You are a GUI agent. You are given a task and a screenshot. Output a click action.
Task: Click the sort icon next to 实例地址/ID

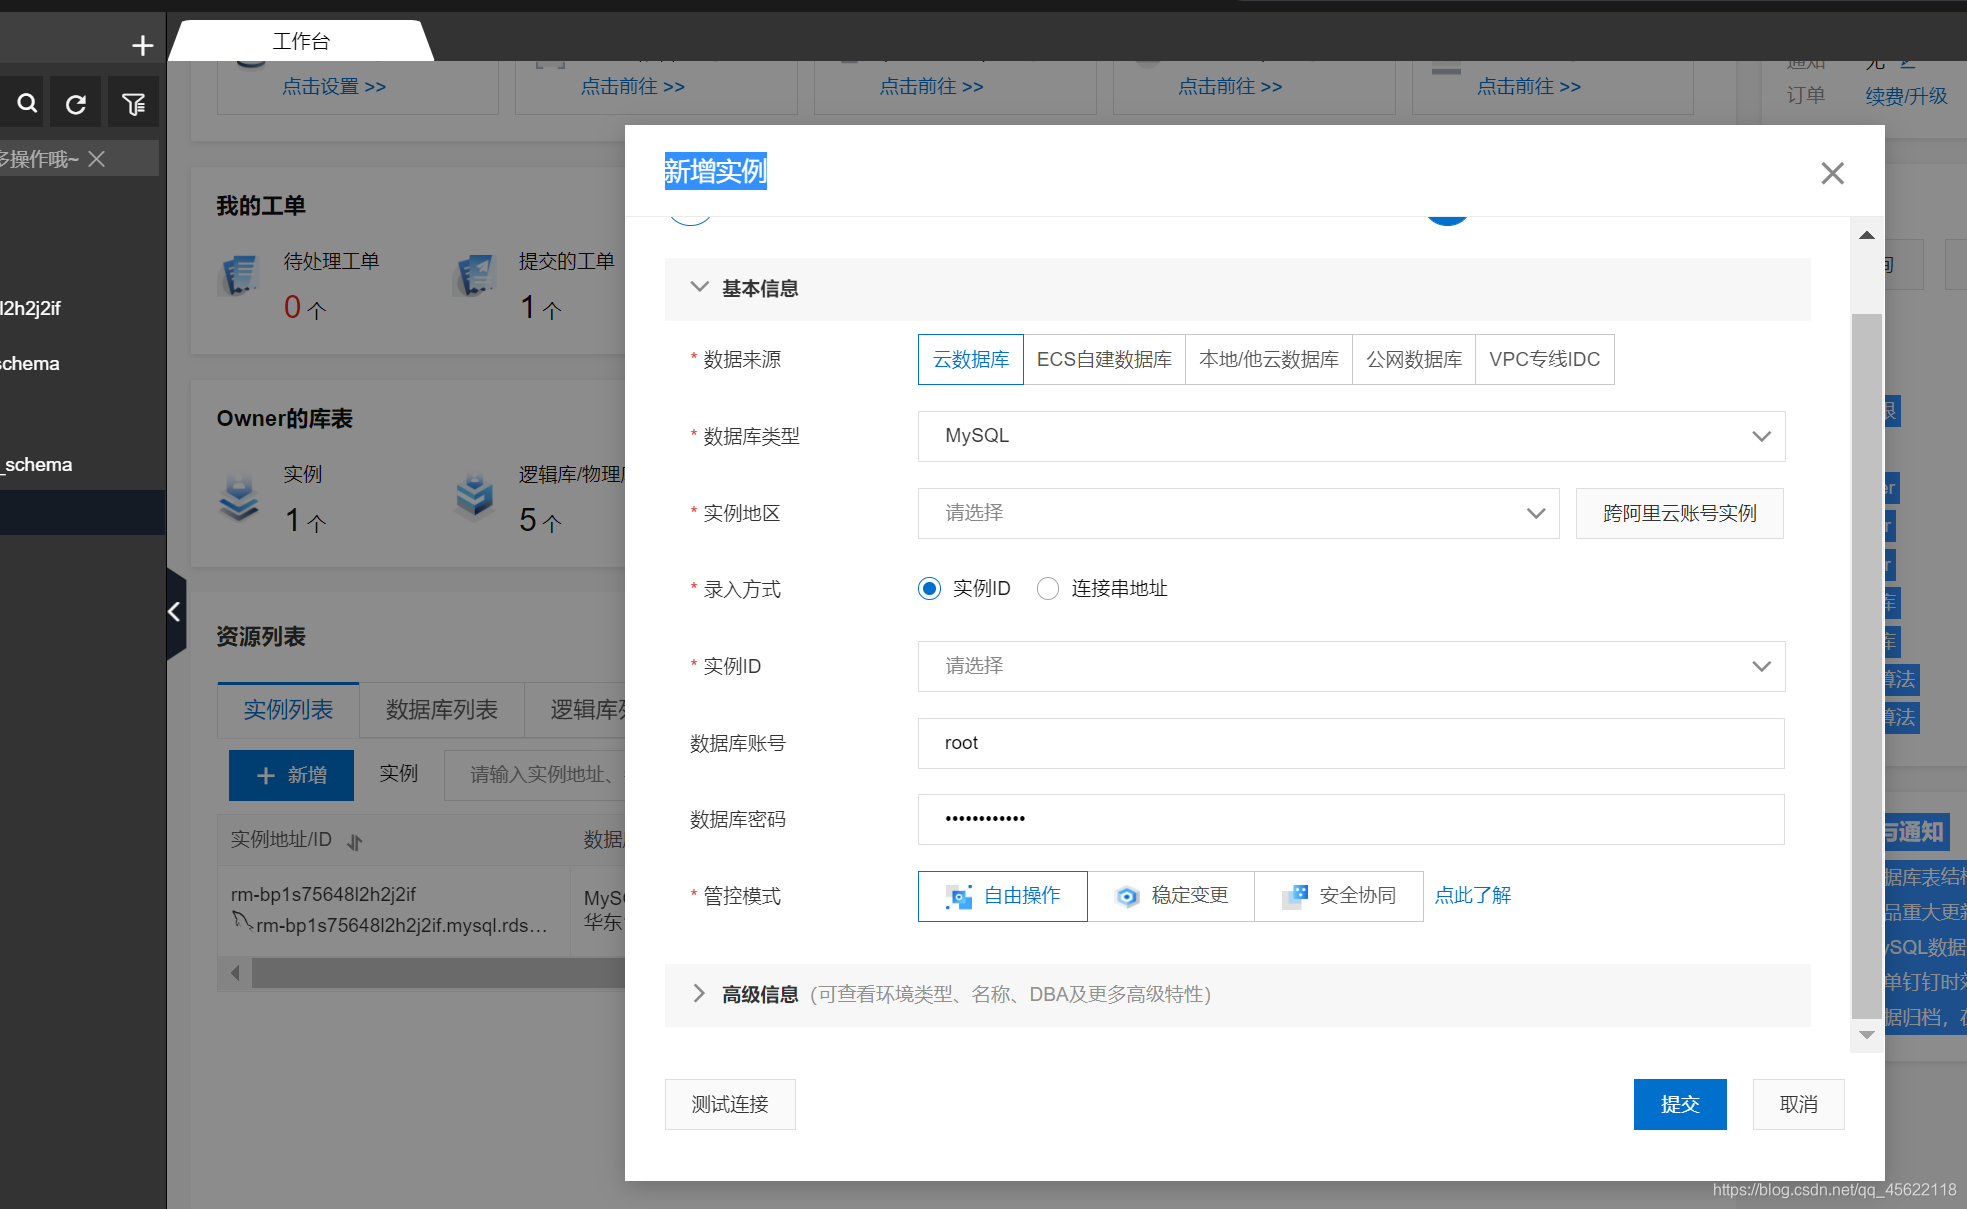point(355,842)
